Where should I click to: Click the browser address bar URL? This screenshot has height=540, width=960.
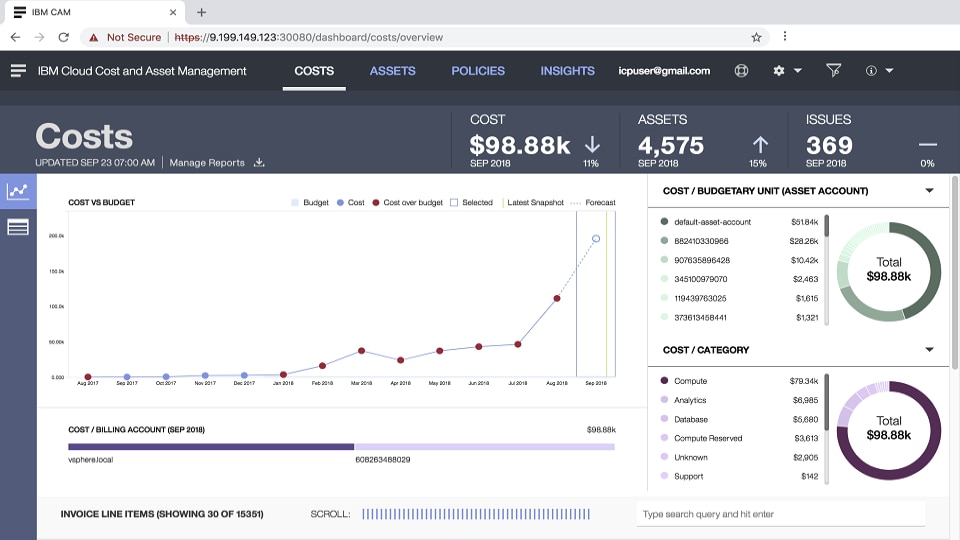(309, 37)
